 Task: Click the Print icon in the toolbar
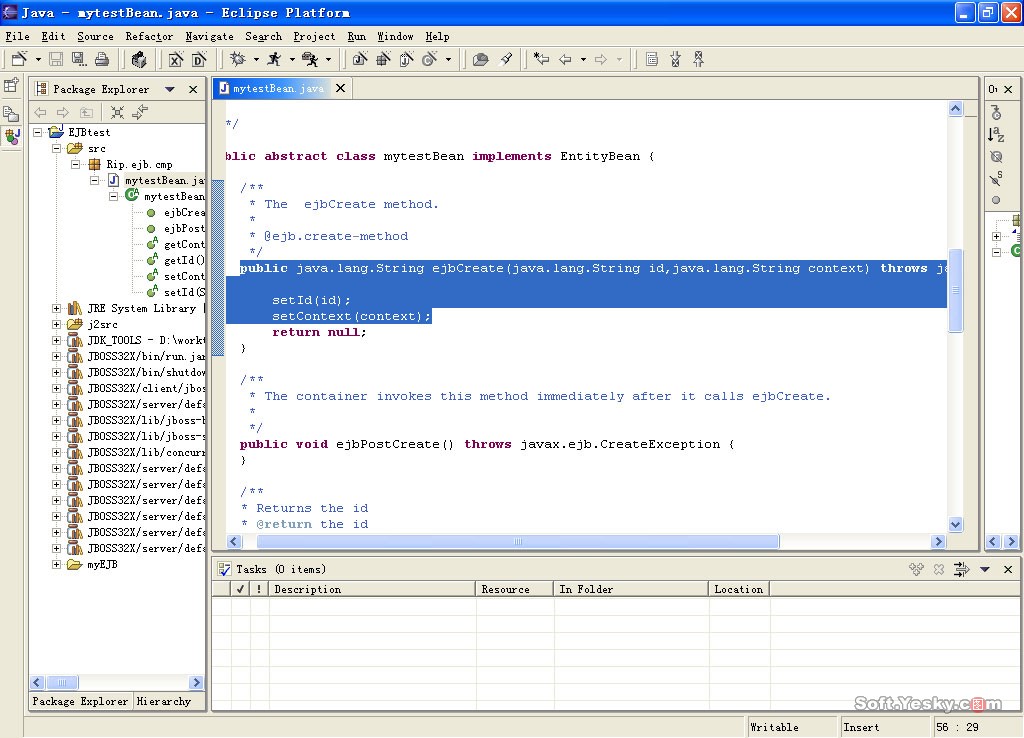tap(101, 60)
